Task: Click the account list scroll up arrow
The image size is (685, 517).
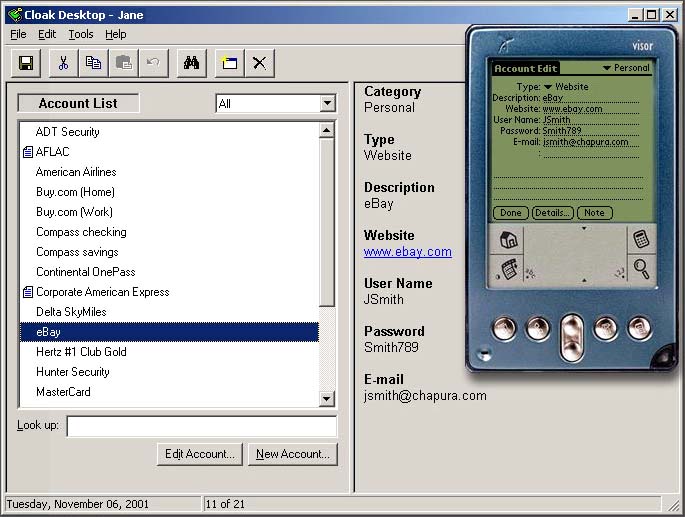Action: (x=327, y=130)
